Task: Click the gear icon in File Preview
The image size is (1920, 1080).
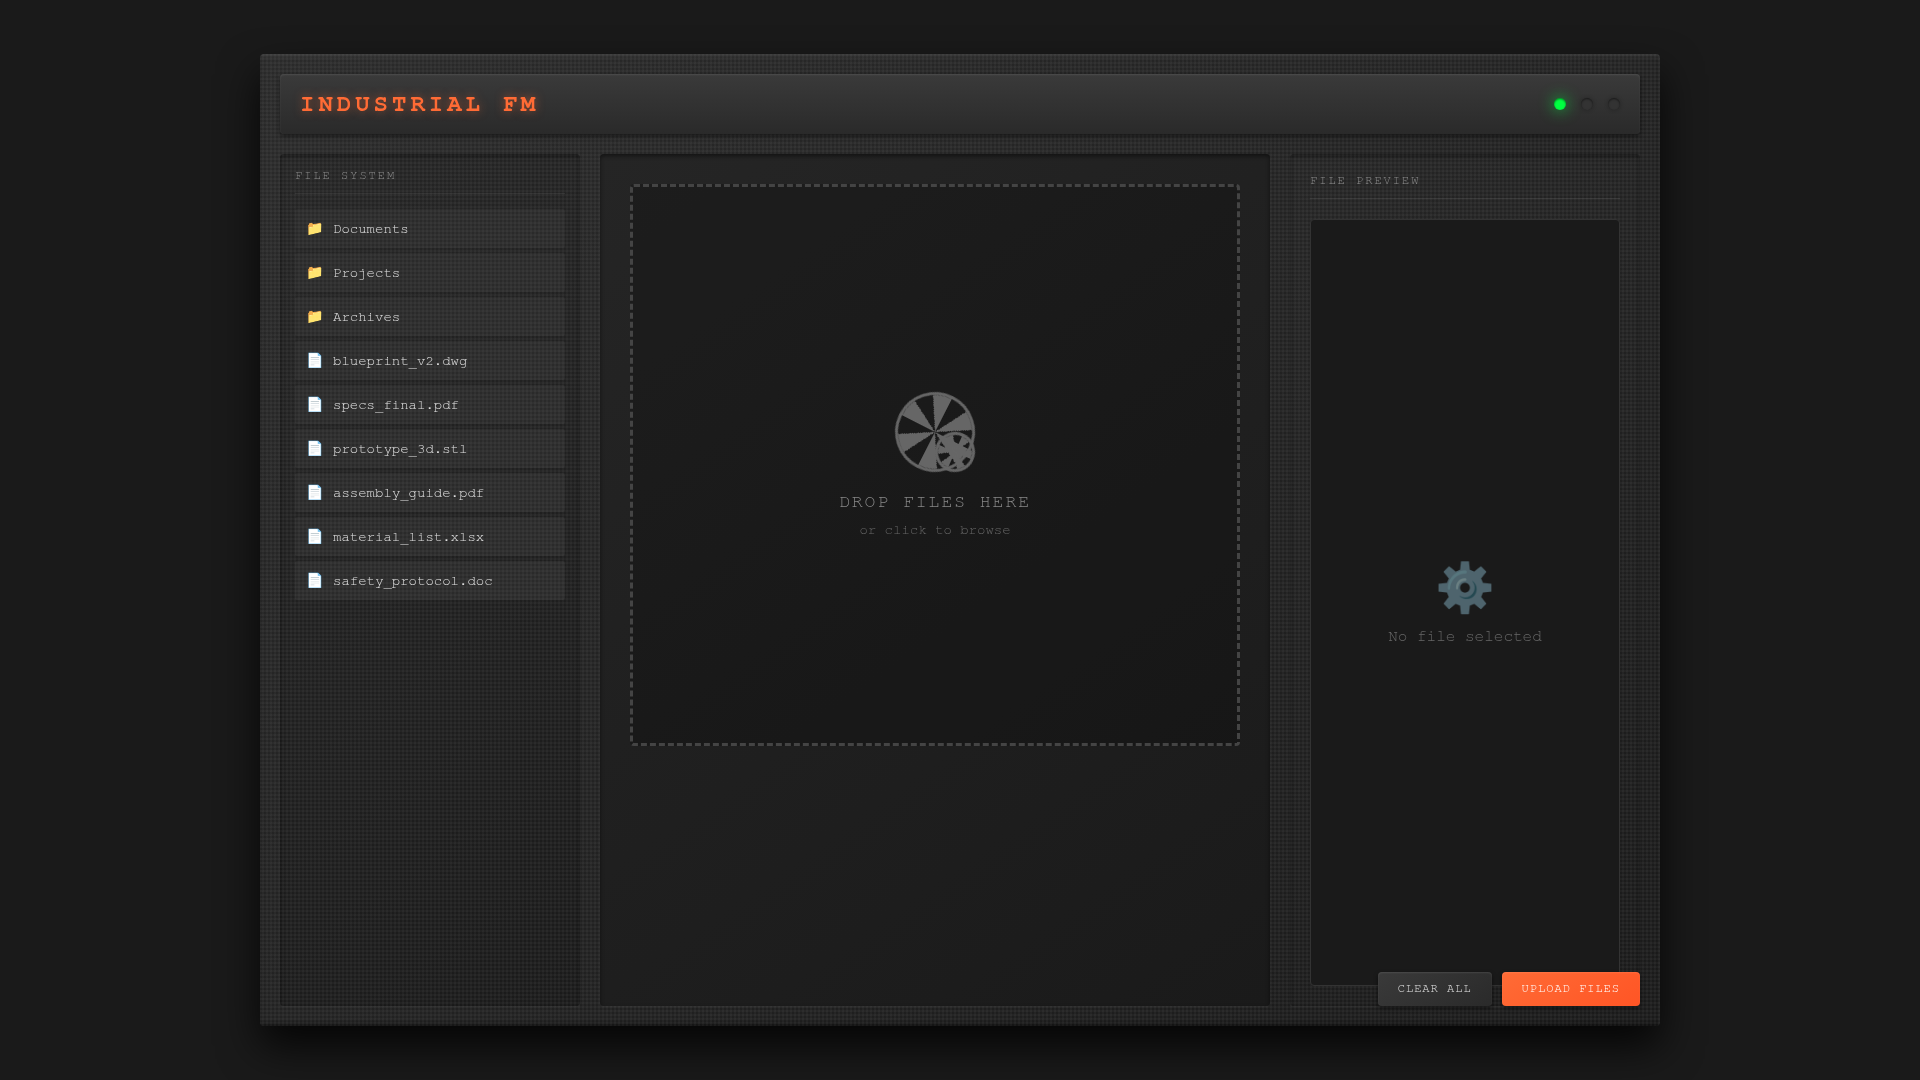Action: 1464,588
